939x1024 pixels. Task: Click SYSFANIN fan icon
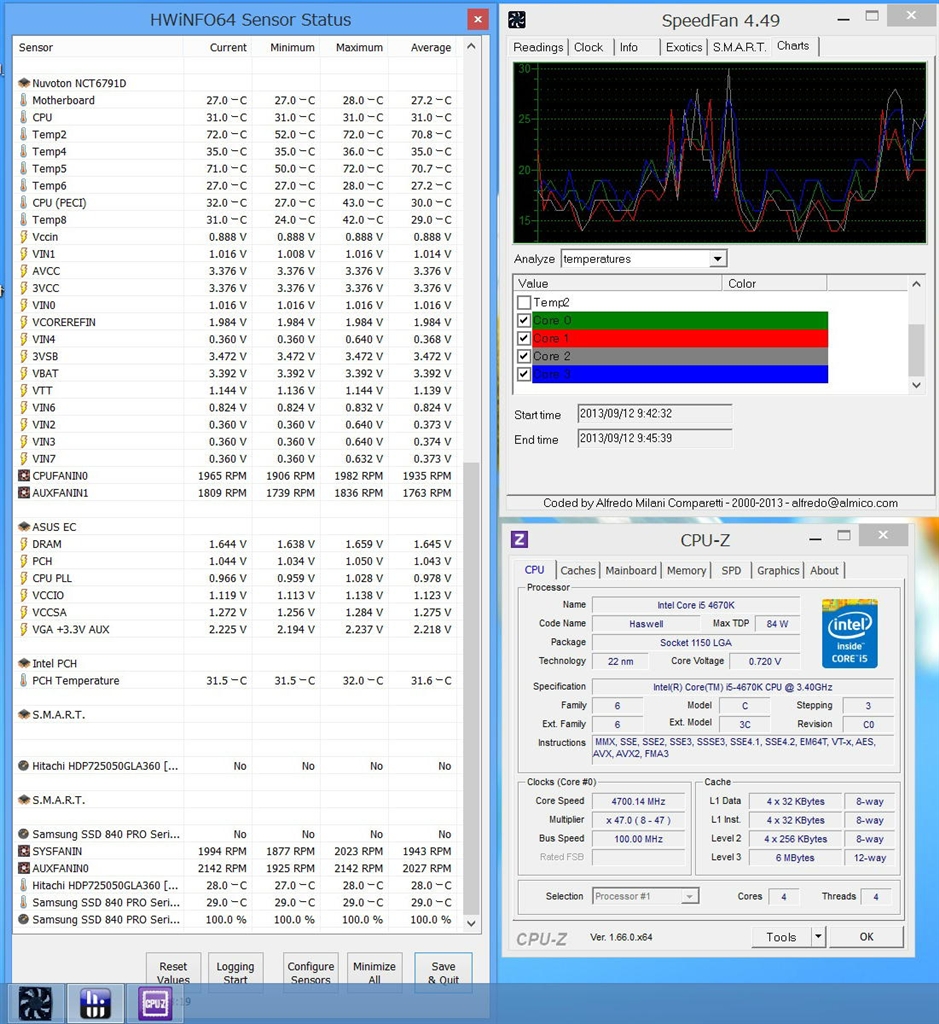[24, 851]
